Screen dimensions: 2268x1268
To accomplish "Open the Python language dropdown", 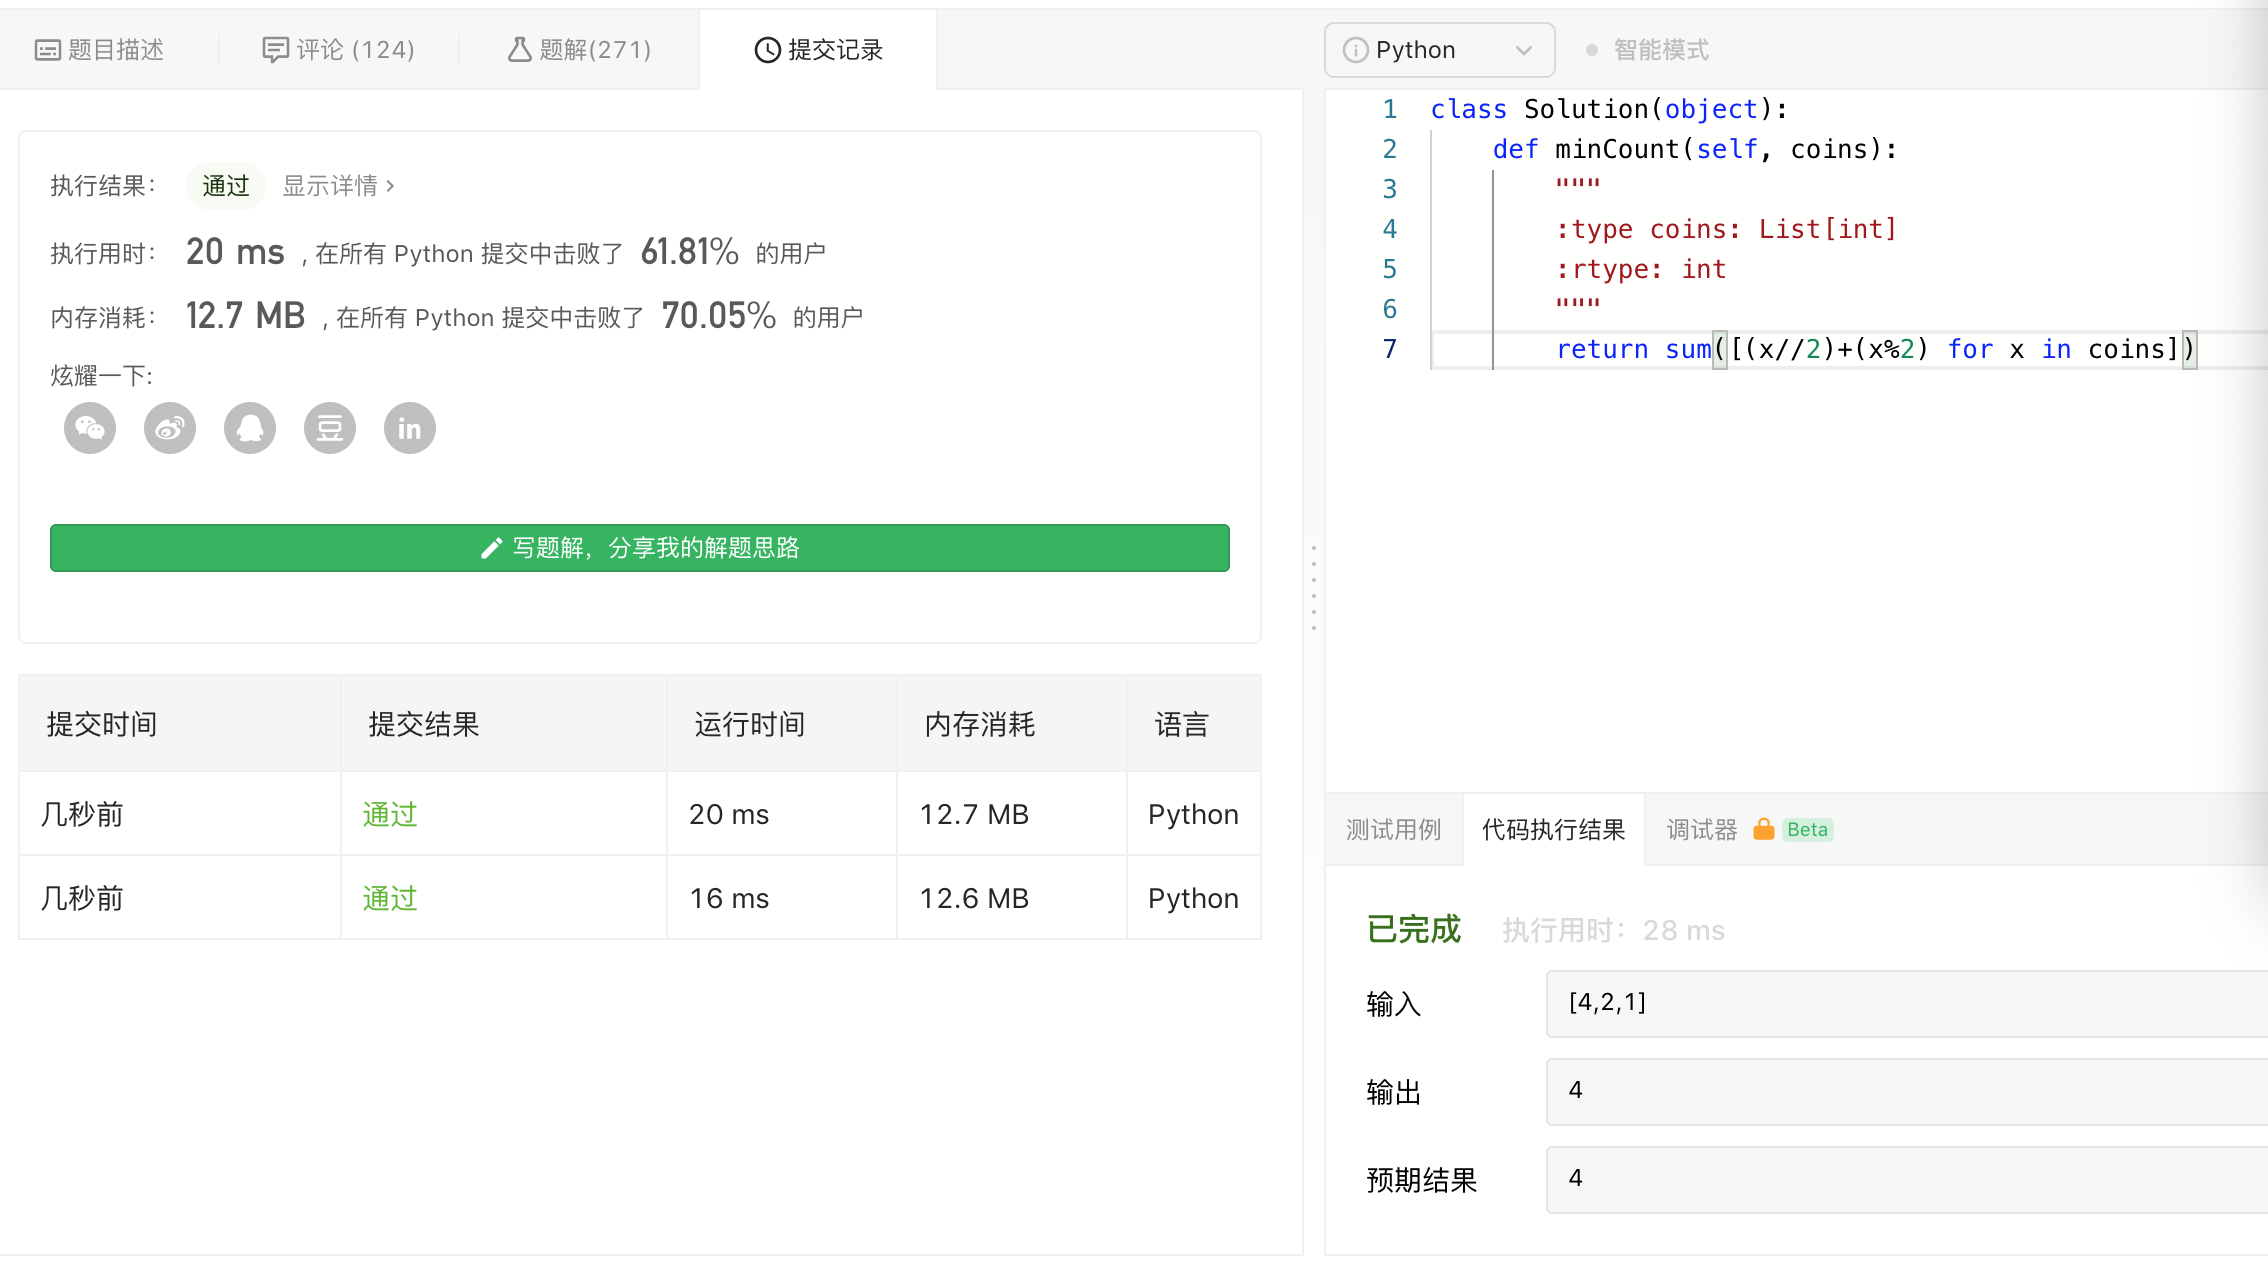I will (1439, 50).
